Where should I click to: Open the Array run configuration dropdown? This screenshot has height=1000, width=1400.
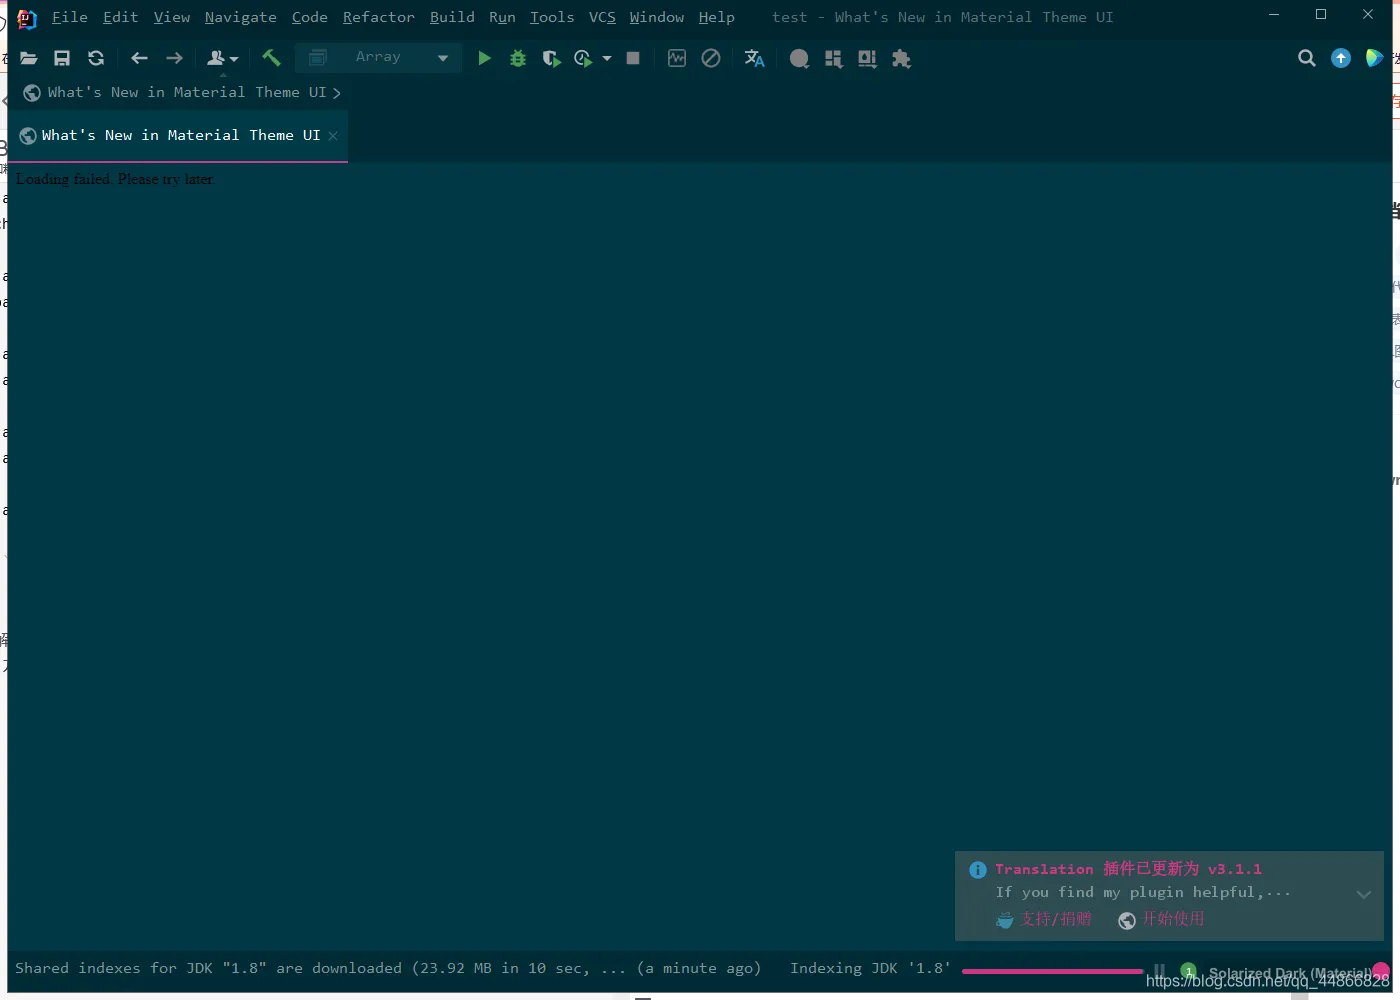point(378,58)
